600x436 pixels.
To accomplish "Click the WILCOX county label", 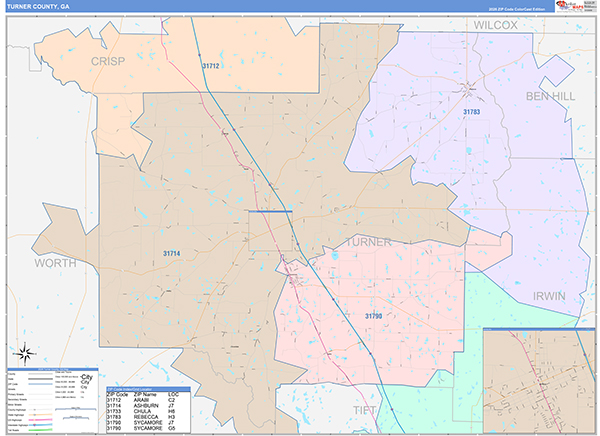I will [x=496, y=25].
